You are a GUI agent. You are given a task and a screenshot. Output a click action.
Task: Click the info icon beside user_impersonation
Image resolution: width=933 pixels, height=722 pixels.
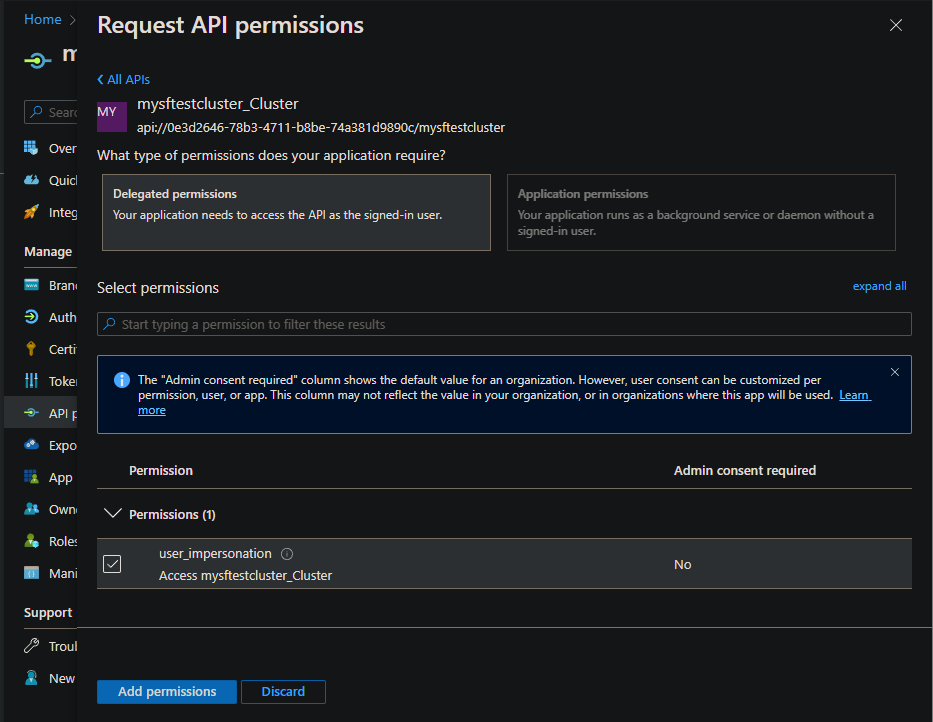[x=287, y=554]
